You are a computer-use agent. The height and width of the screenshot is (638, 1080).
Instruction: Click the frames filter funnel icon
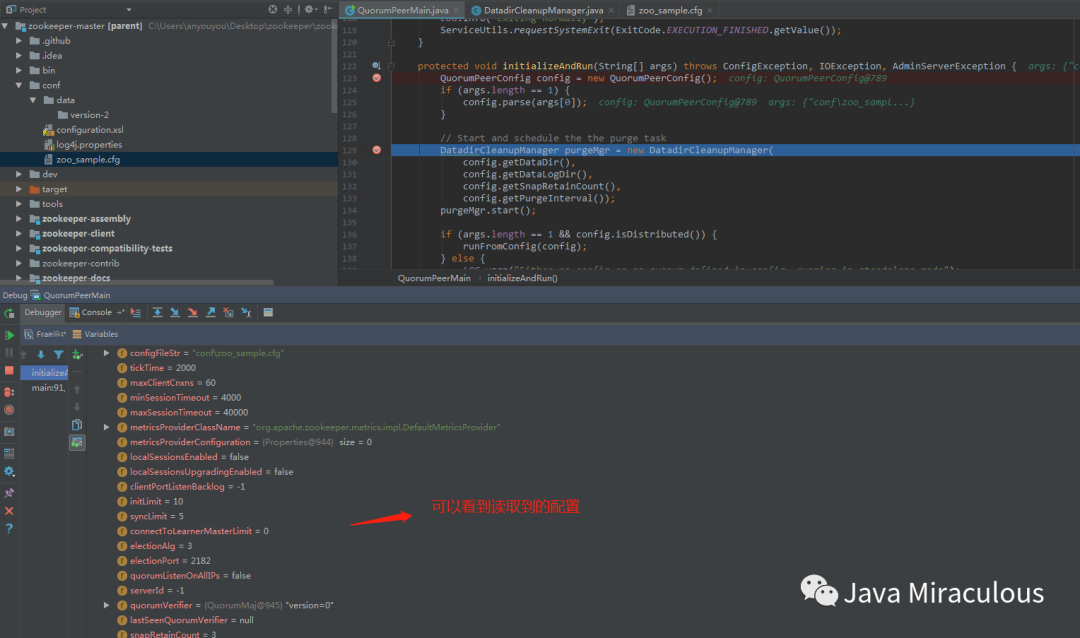point(59,355)
